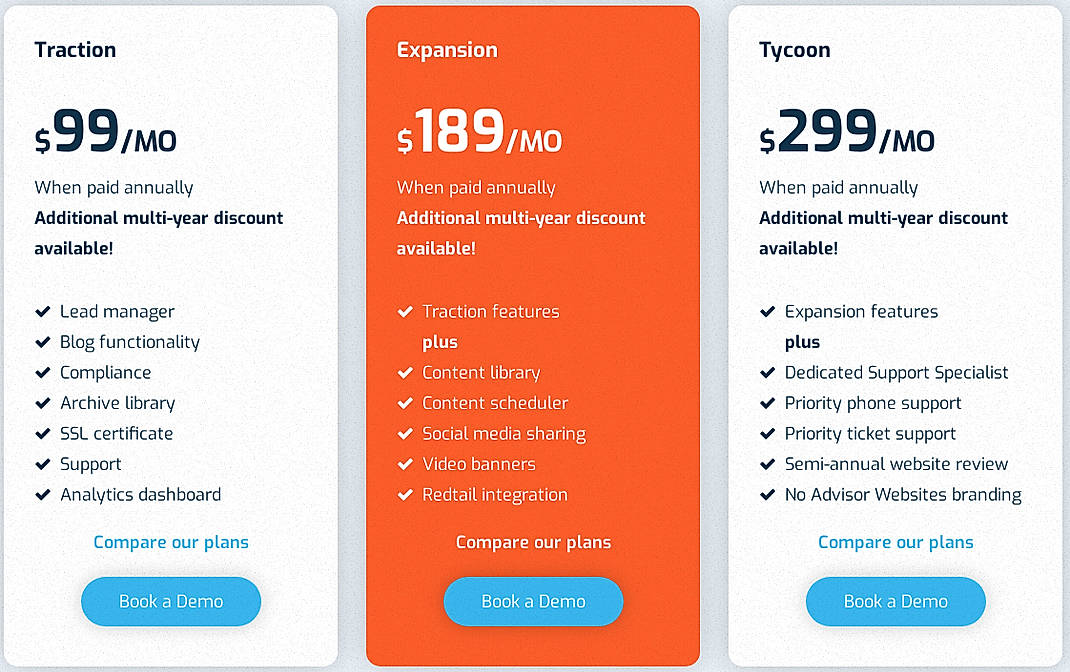Click the checkmark beside Dedicated Support Specialist
The width and height of the screenshot is (1070, 672).
coord(768,372)
